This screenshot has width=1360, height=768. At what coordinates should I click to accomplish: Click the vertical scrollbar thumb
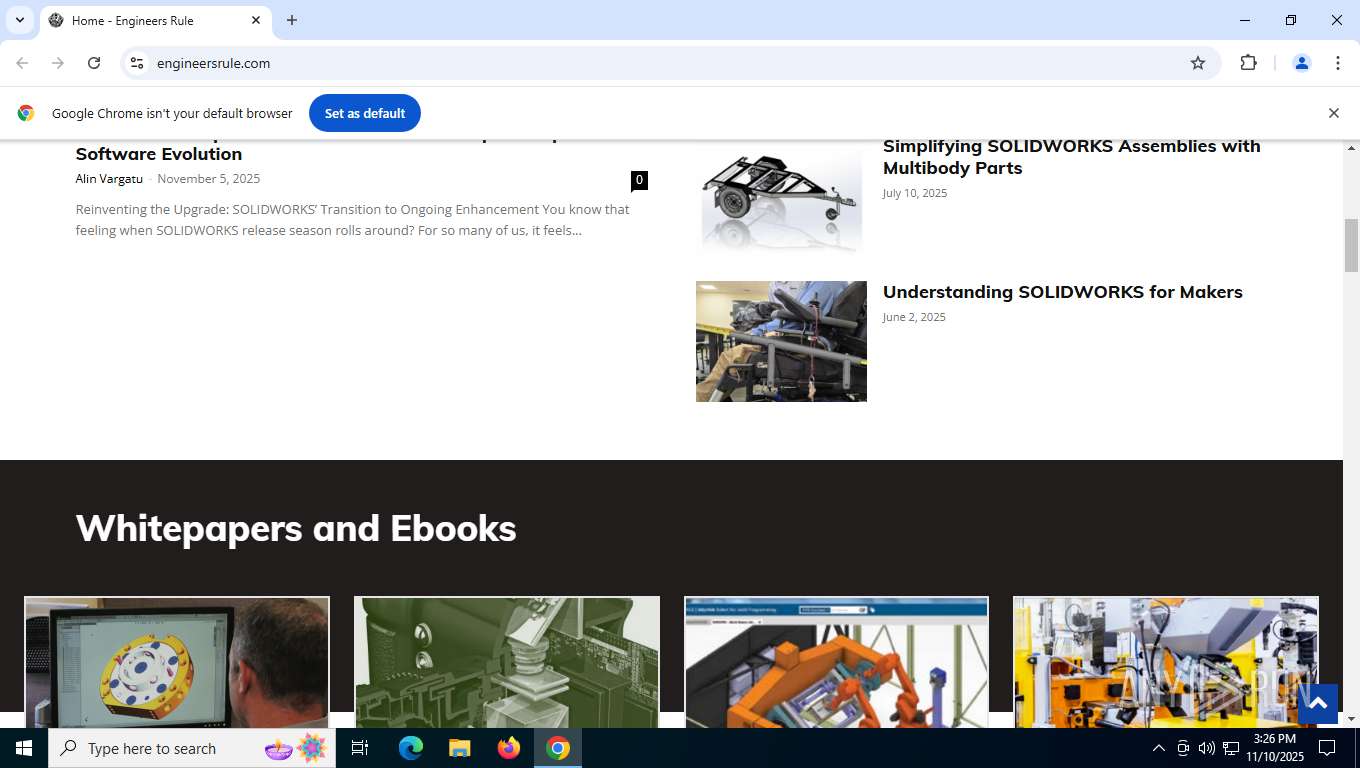click(x=1351, y=245)
